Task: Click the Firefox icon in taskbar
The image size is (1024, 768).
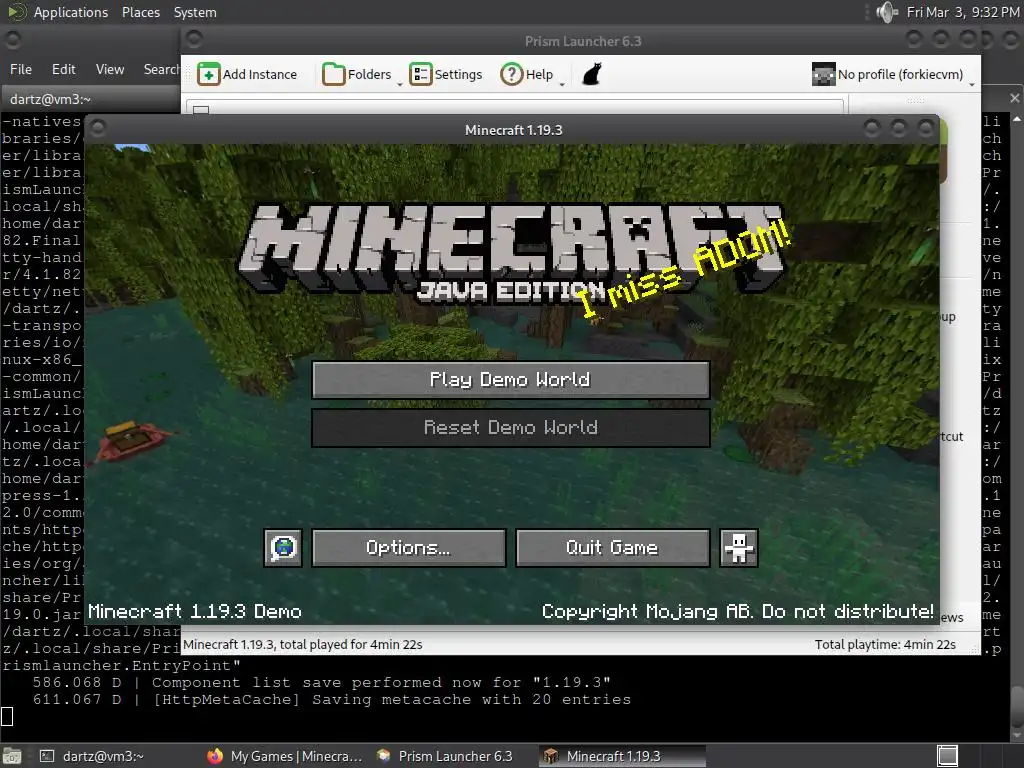Action: click(x=215, y=756)
